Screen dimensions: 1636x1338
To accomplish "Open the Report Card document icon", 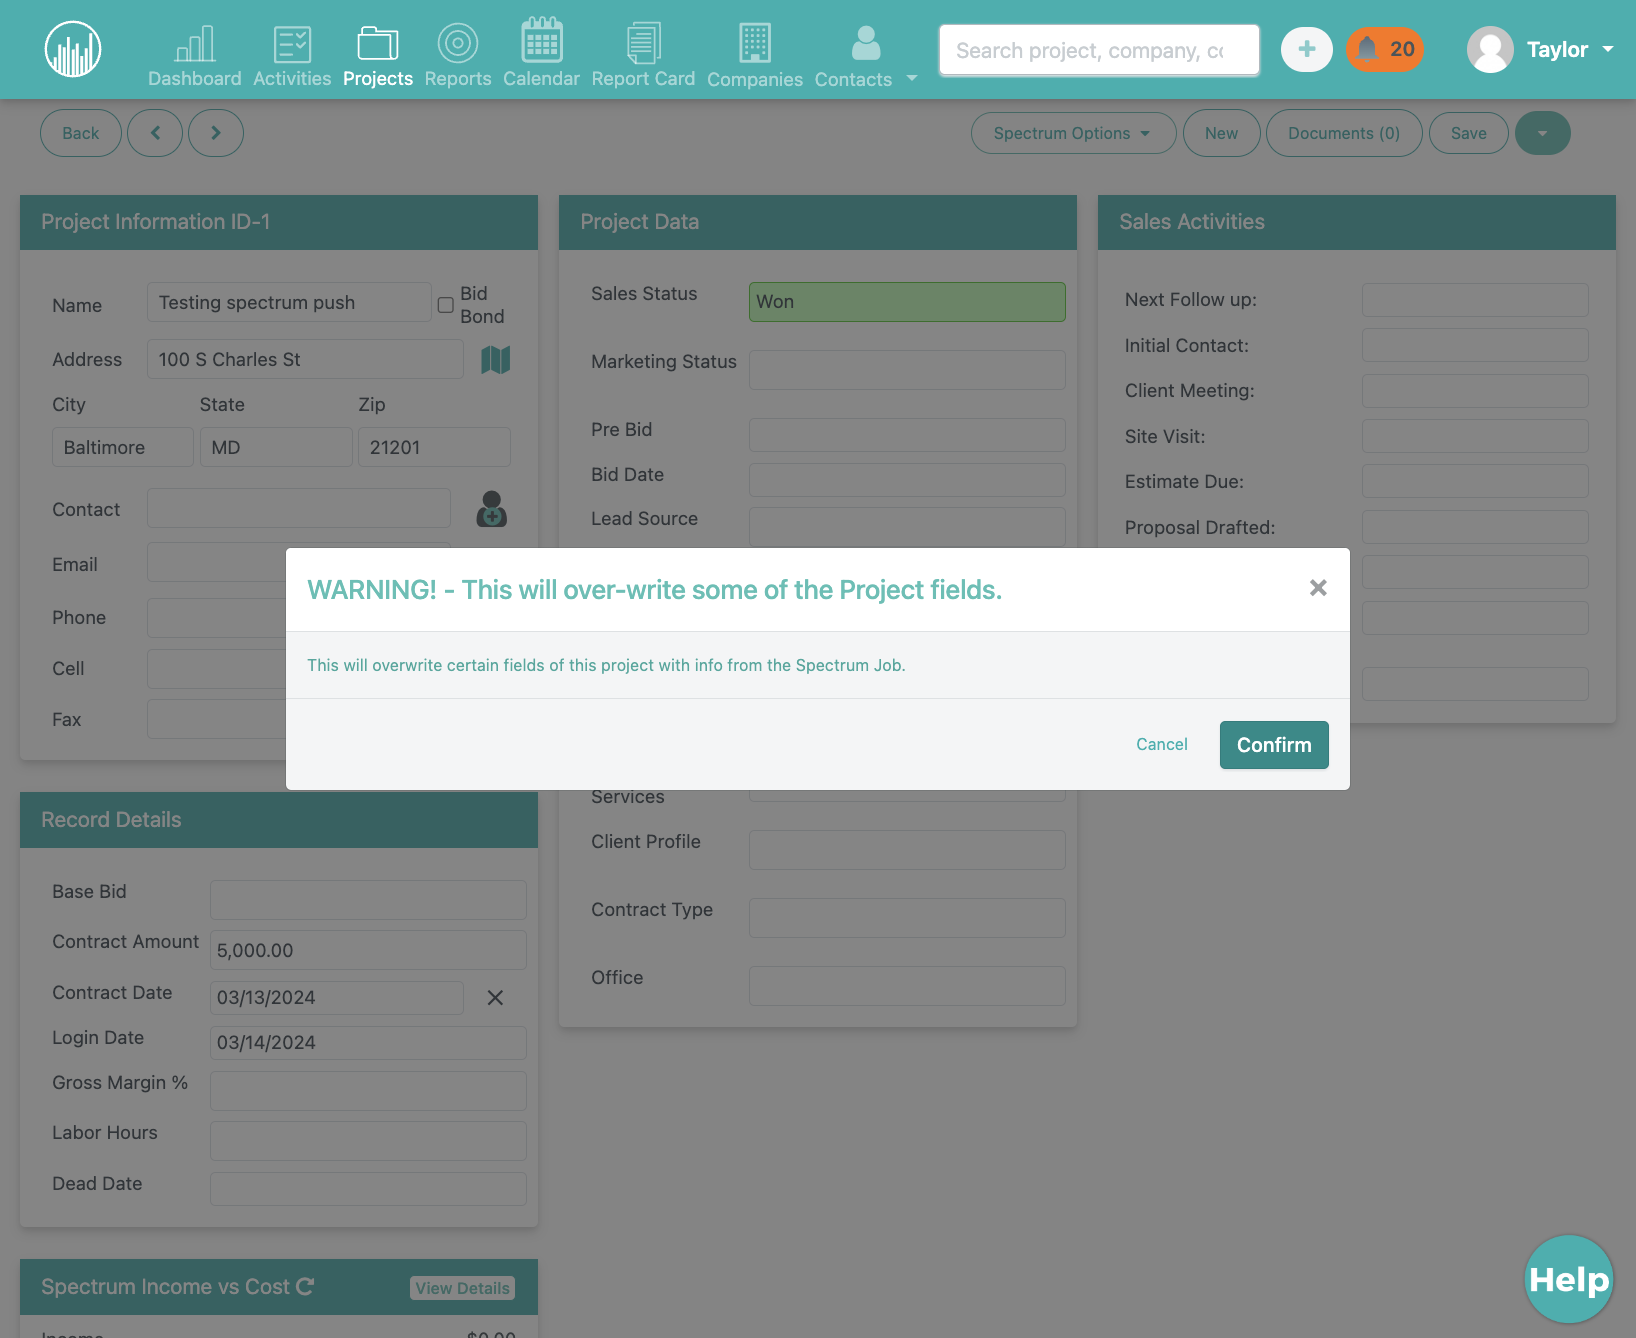I will (643, 43).
